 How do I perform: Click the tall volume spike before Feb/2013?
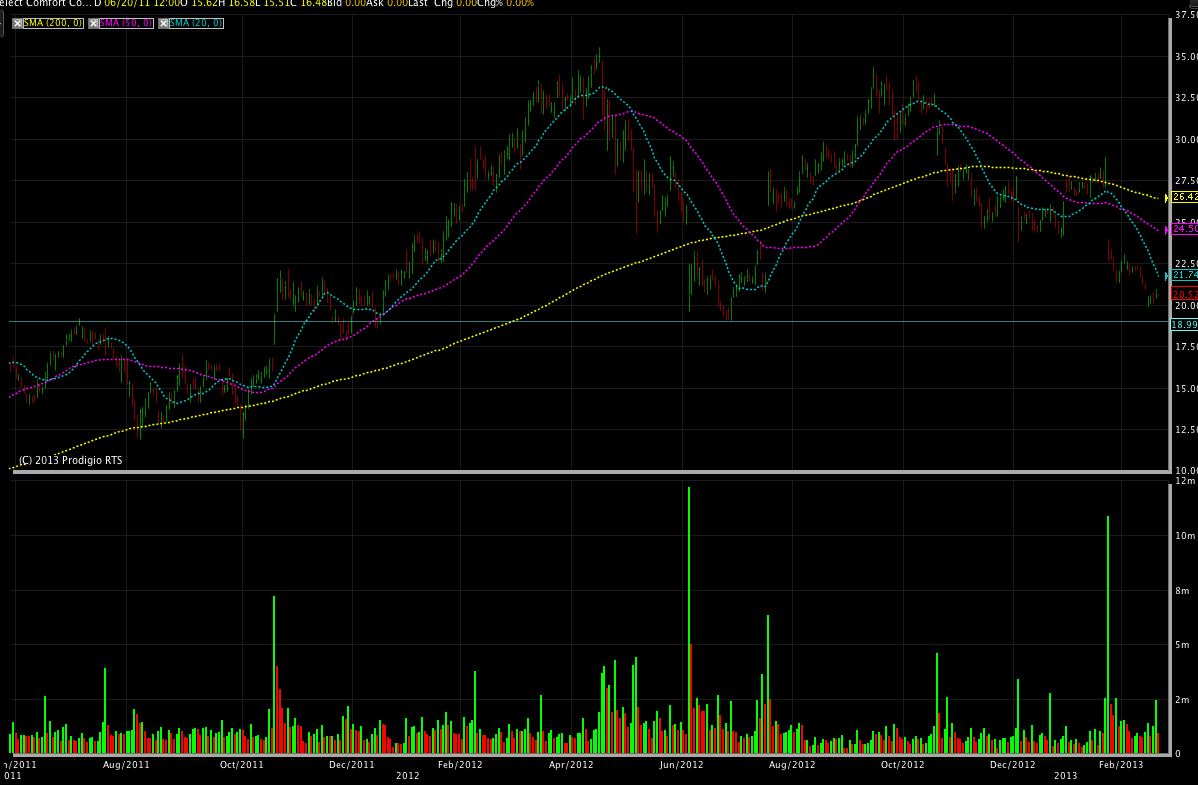coord(1108,634)
